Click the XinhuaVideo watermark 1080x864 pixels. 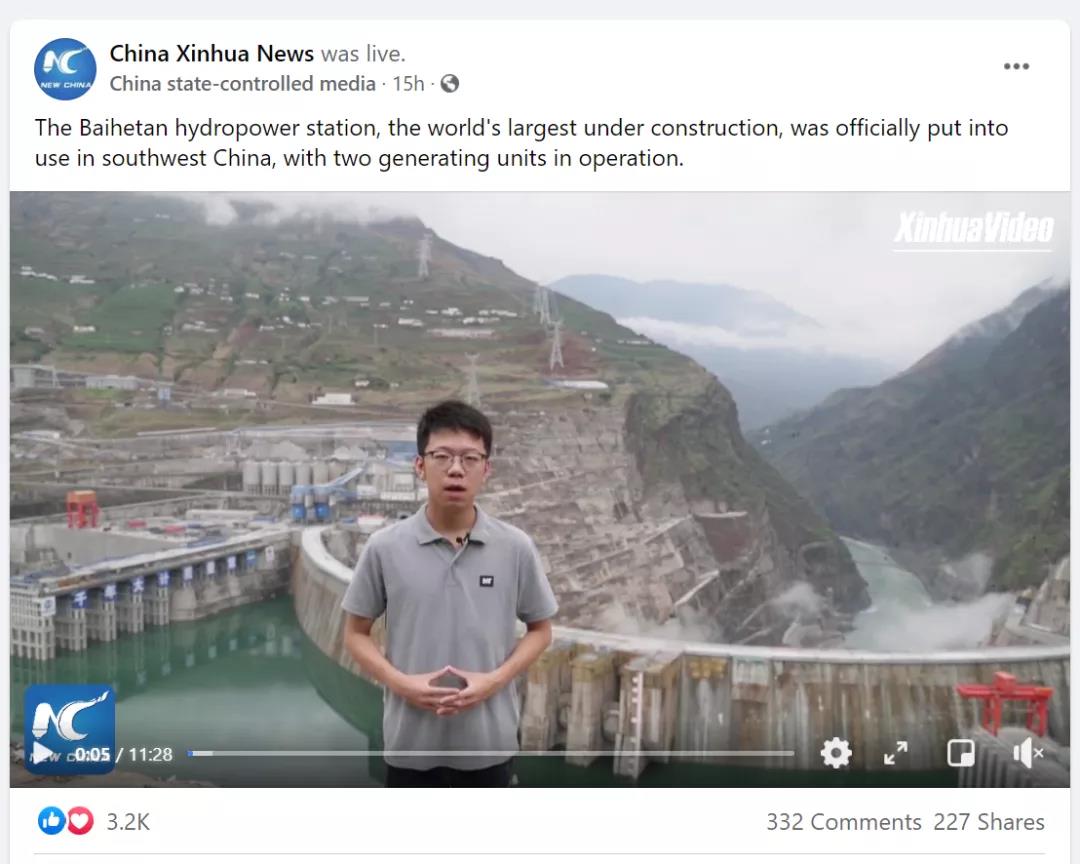click(x=973, y=229)
